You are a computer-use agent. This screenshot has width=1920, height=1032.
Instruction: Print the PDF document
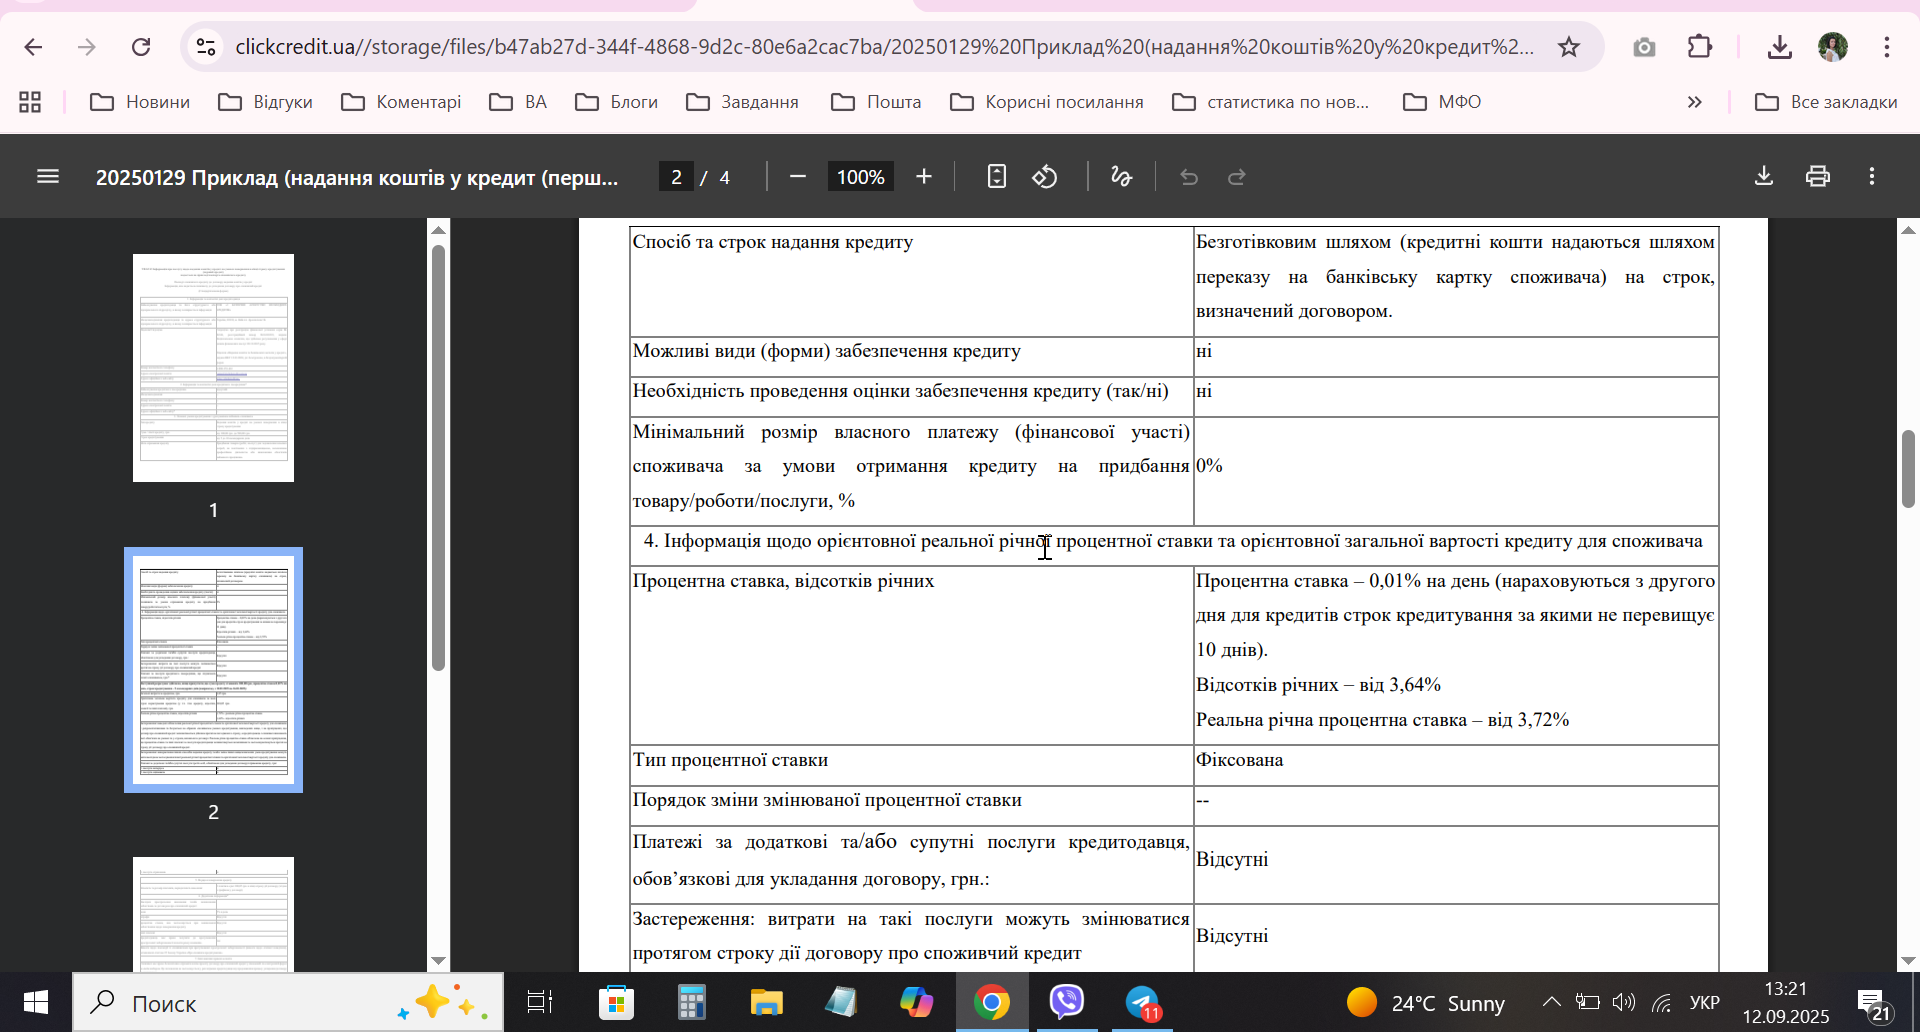[1818, 177]
